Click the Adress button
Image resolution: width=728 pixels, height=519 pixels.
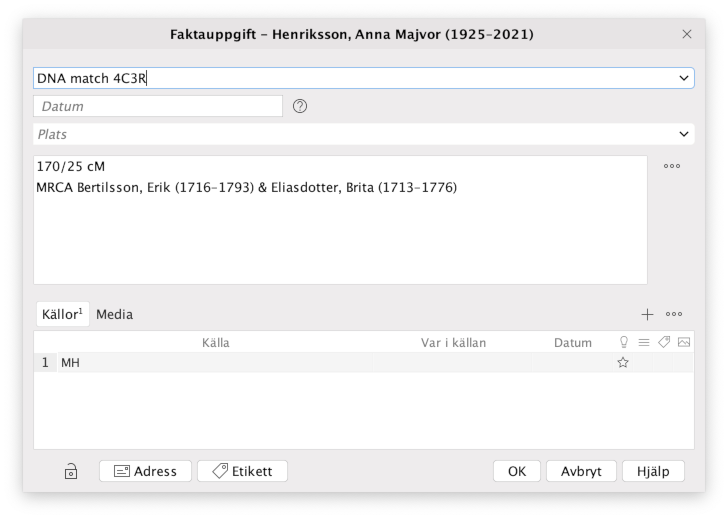145,471
